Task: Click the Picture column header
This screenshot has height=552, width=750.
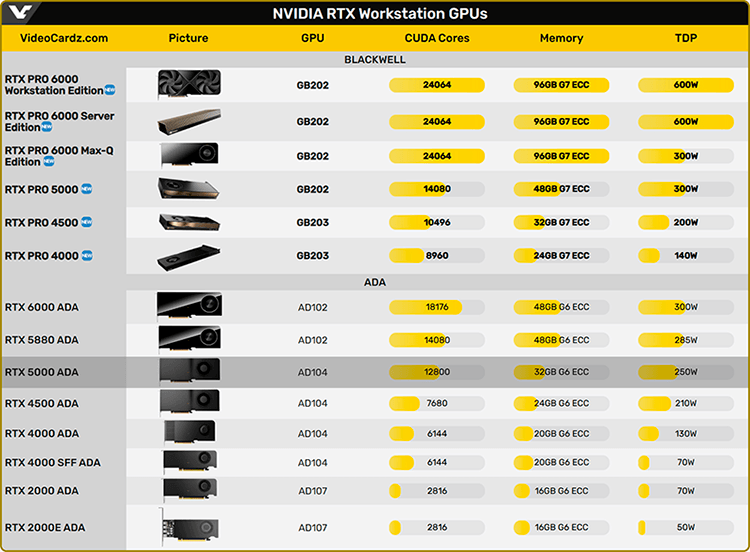Action: 188,38
